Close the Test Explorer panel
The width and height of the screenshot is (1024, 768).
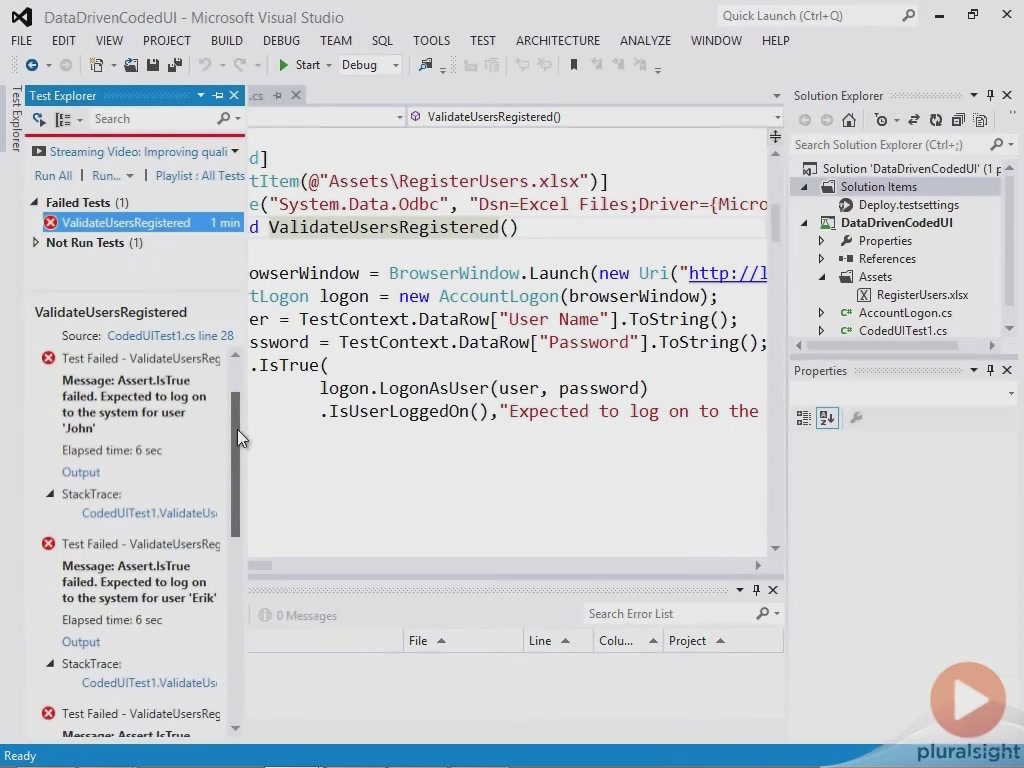pyautogui.click(x=234, y=95)
